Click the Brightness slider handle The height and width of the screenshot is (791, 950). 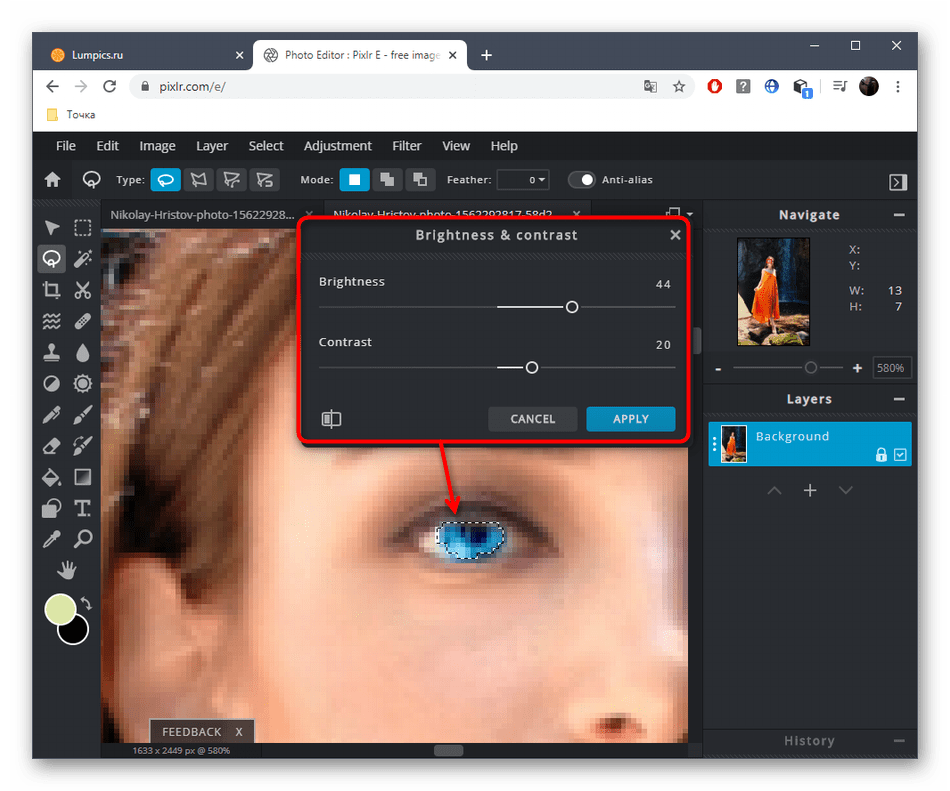572,307
